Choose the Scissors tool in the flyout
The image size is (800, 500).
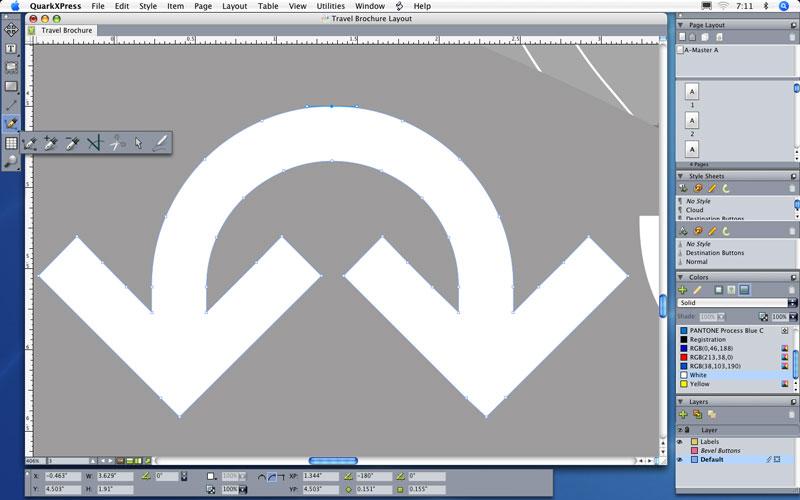117,143
